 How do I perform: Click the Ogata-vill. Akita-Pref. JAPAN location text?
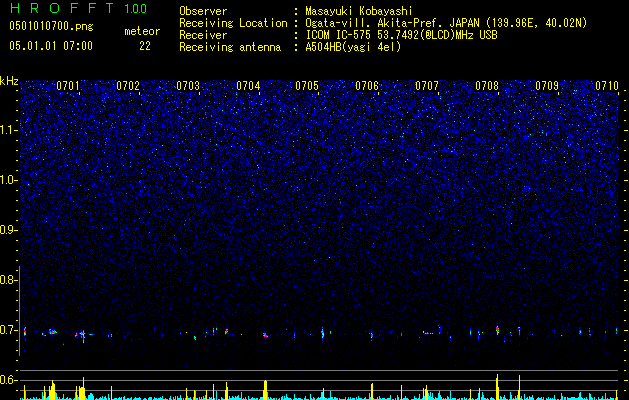pyautogui.click(x=446, y=23)
